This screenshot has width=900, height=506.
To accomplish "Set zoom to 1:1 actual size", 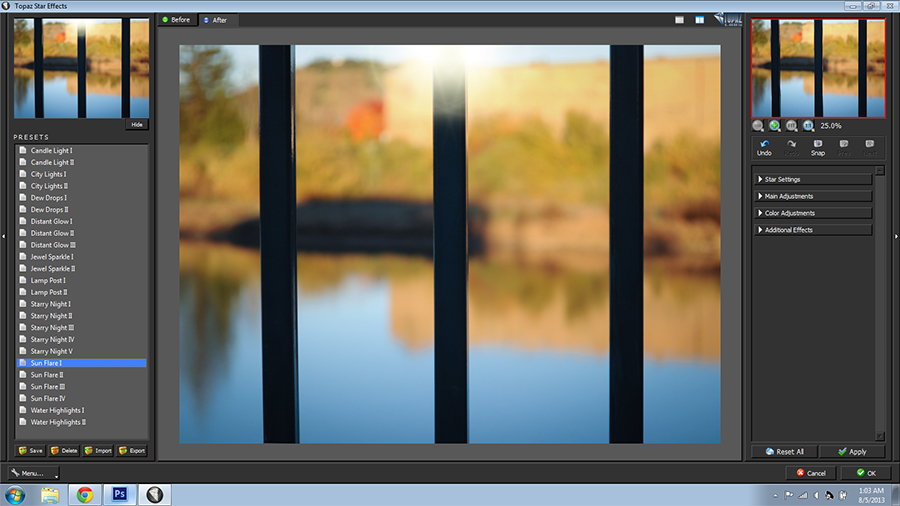I will pos(807,126).
